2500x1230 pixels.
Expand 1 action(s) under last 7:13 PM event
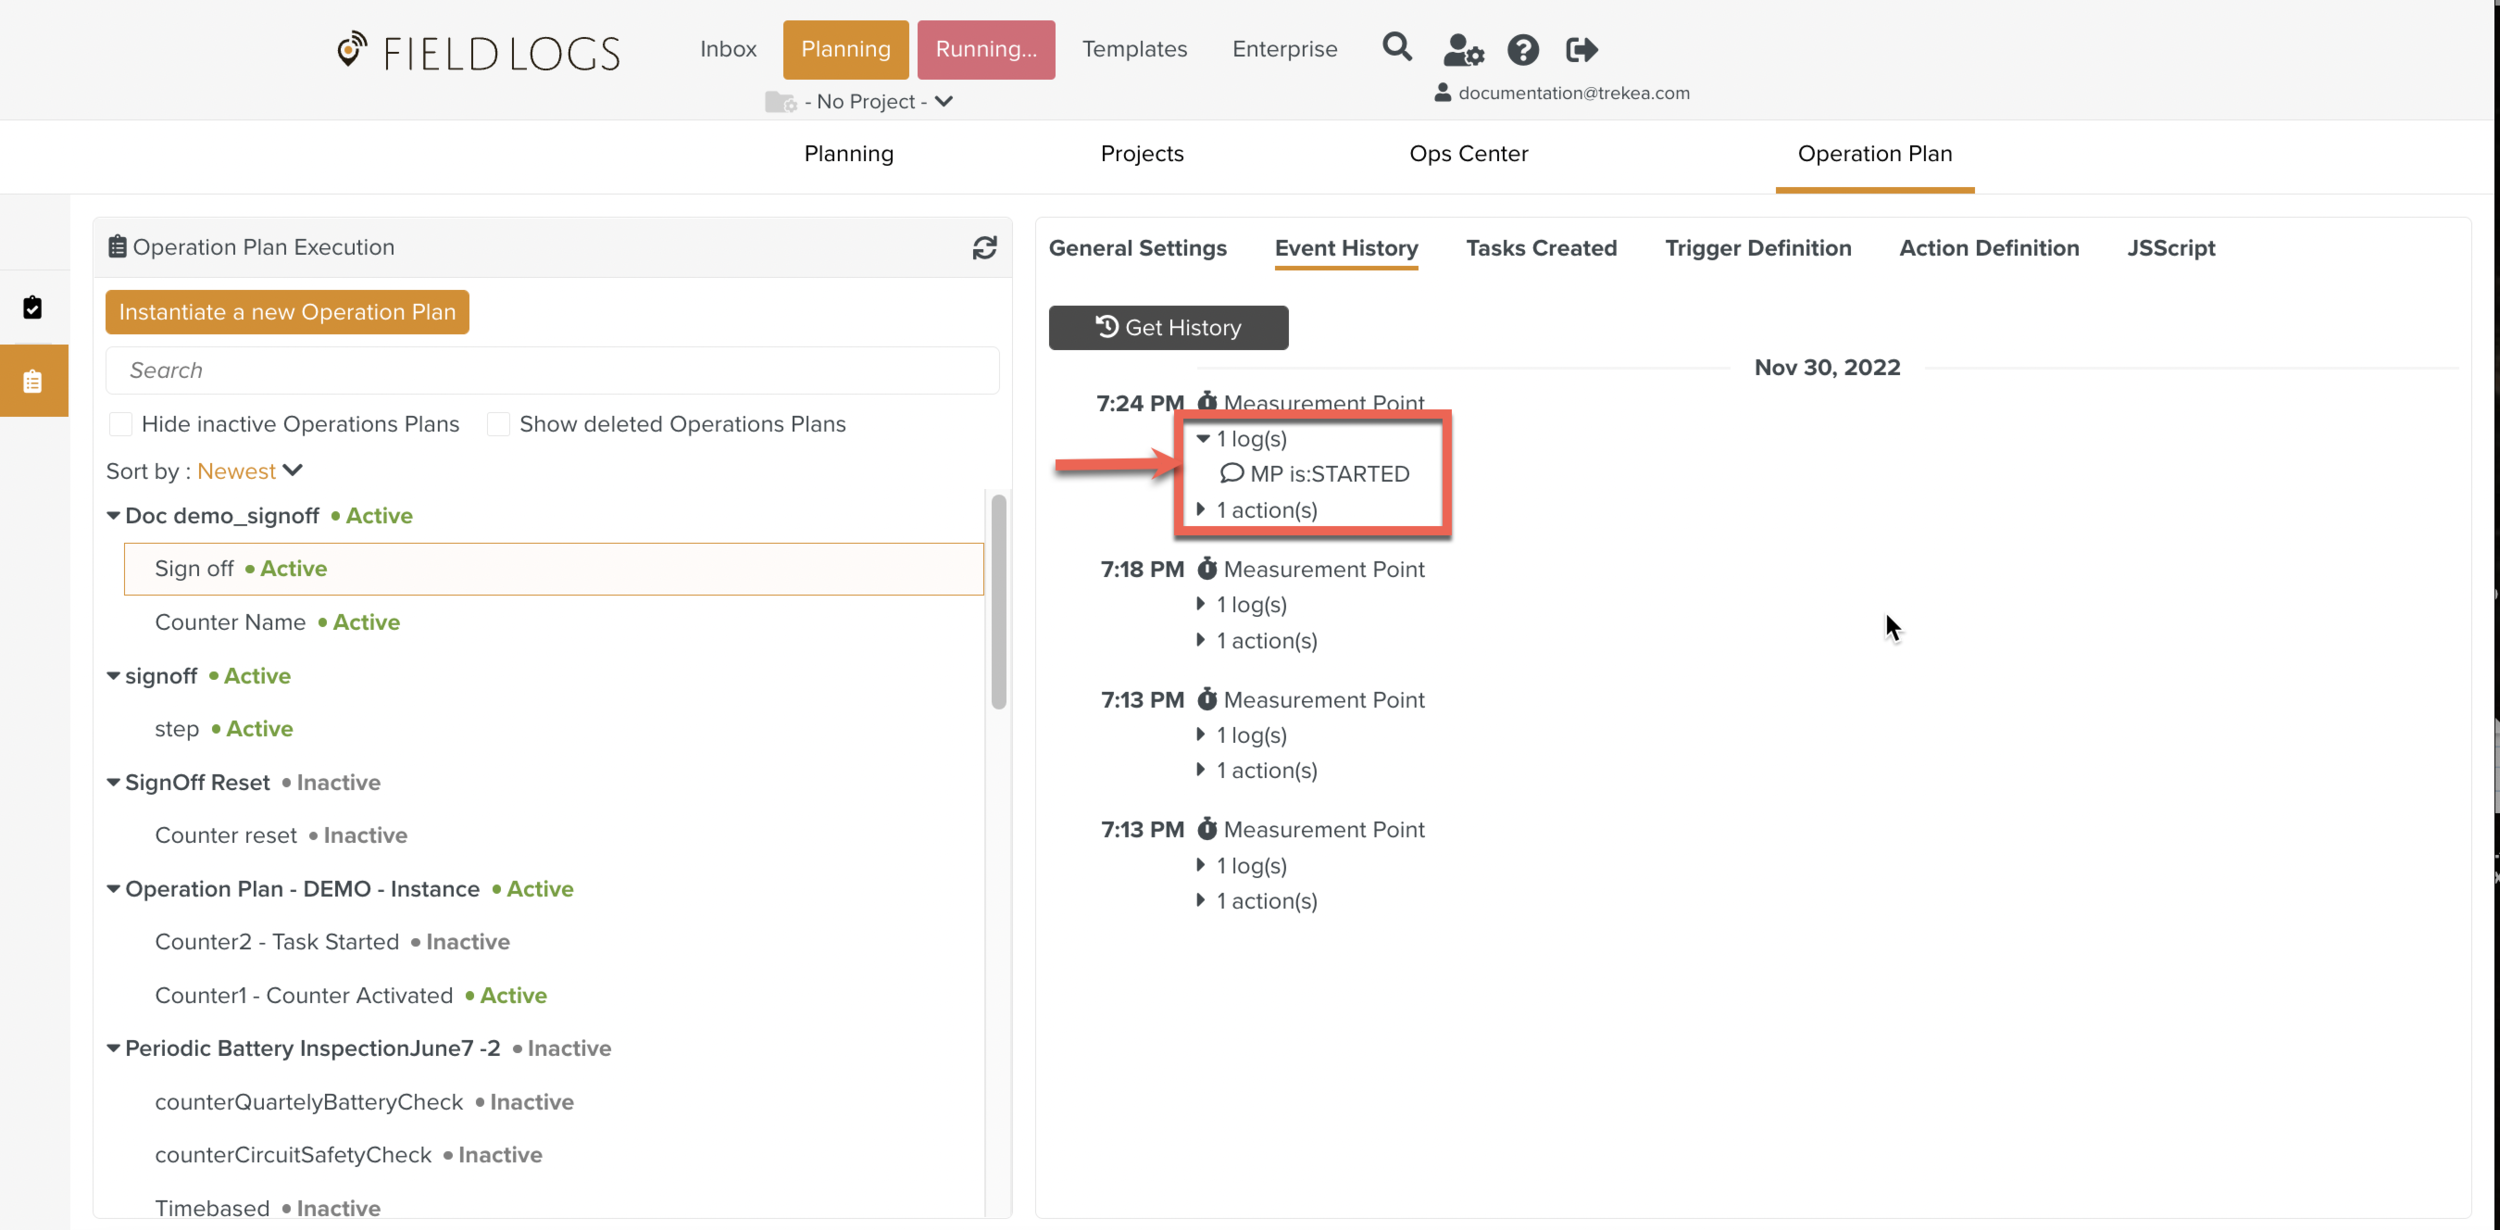tap(1201, 901)
